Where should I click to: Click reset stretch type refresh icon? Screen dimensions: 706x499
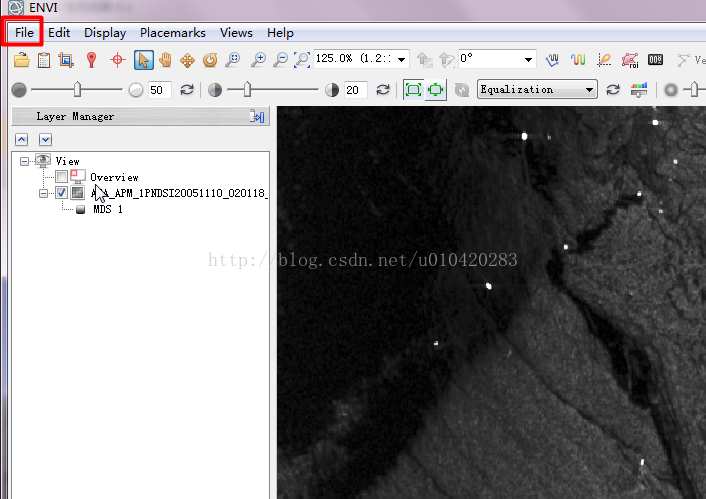click(613, 90)
